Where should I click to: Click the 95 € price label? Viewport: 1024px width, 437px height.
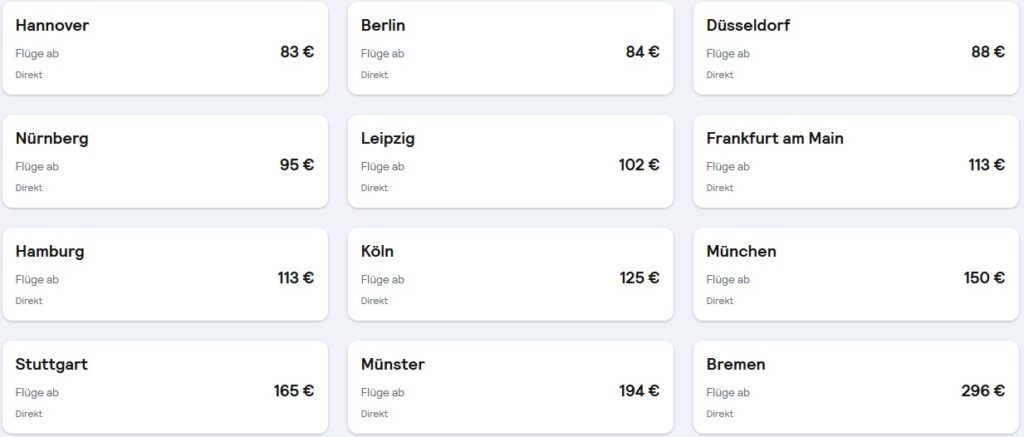pos(297,165)
